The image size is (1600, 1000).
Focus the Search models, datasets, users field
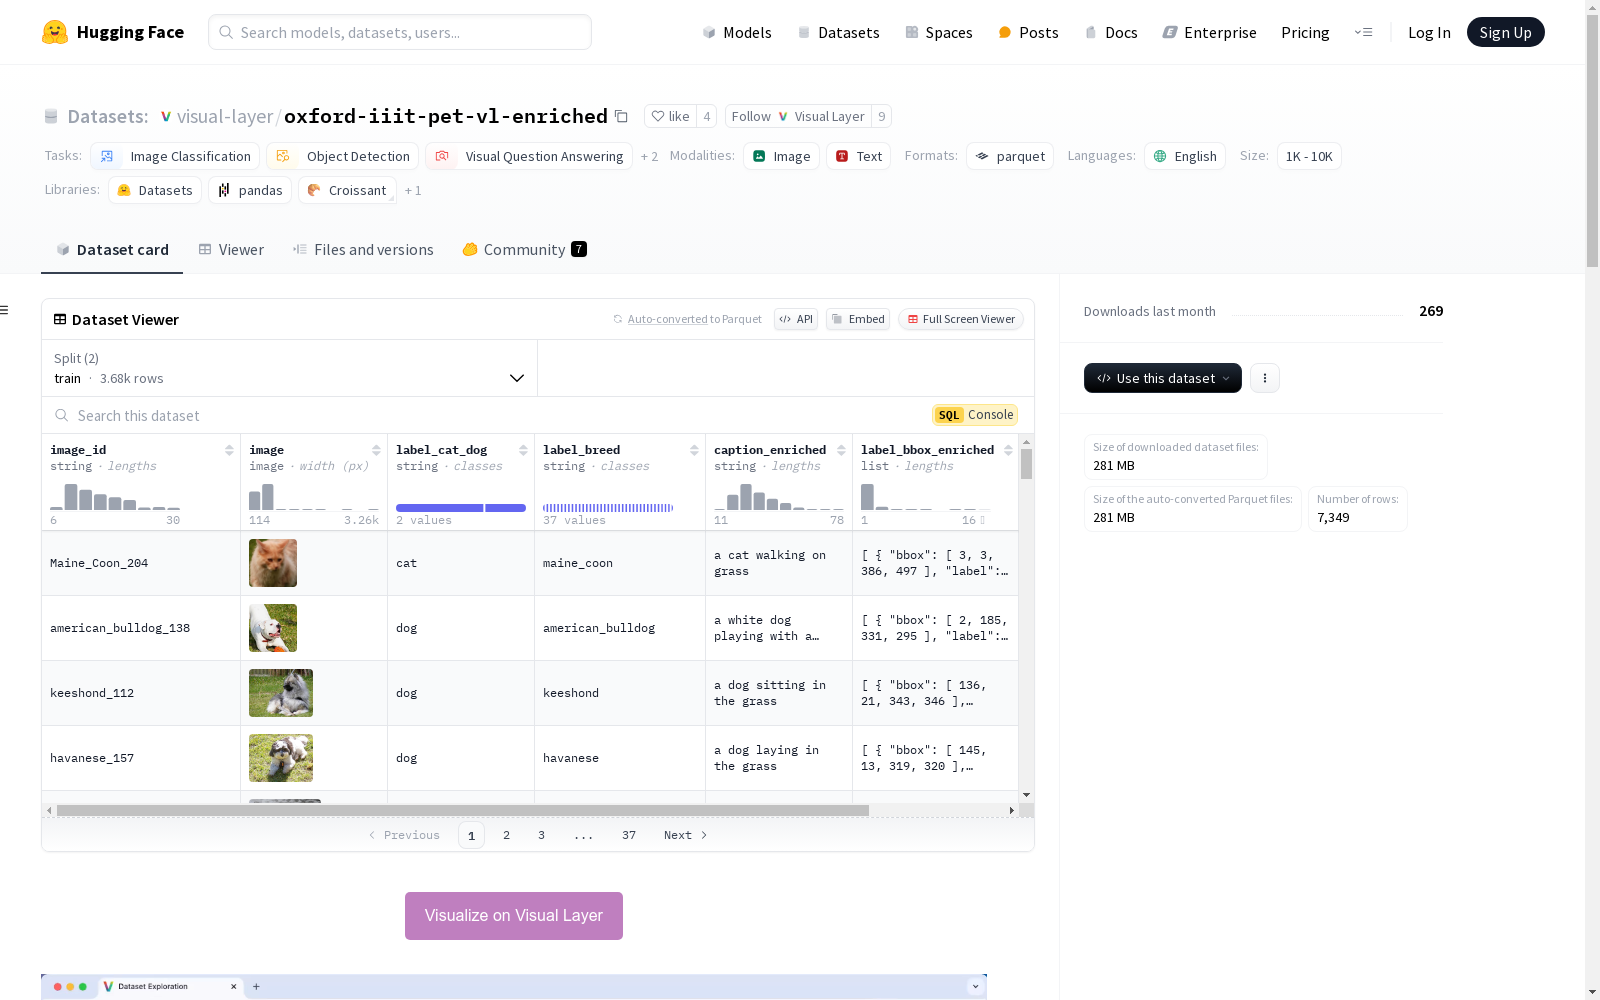[400, 32]
